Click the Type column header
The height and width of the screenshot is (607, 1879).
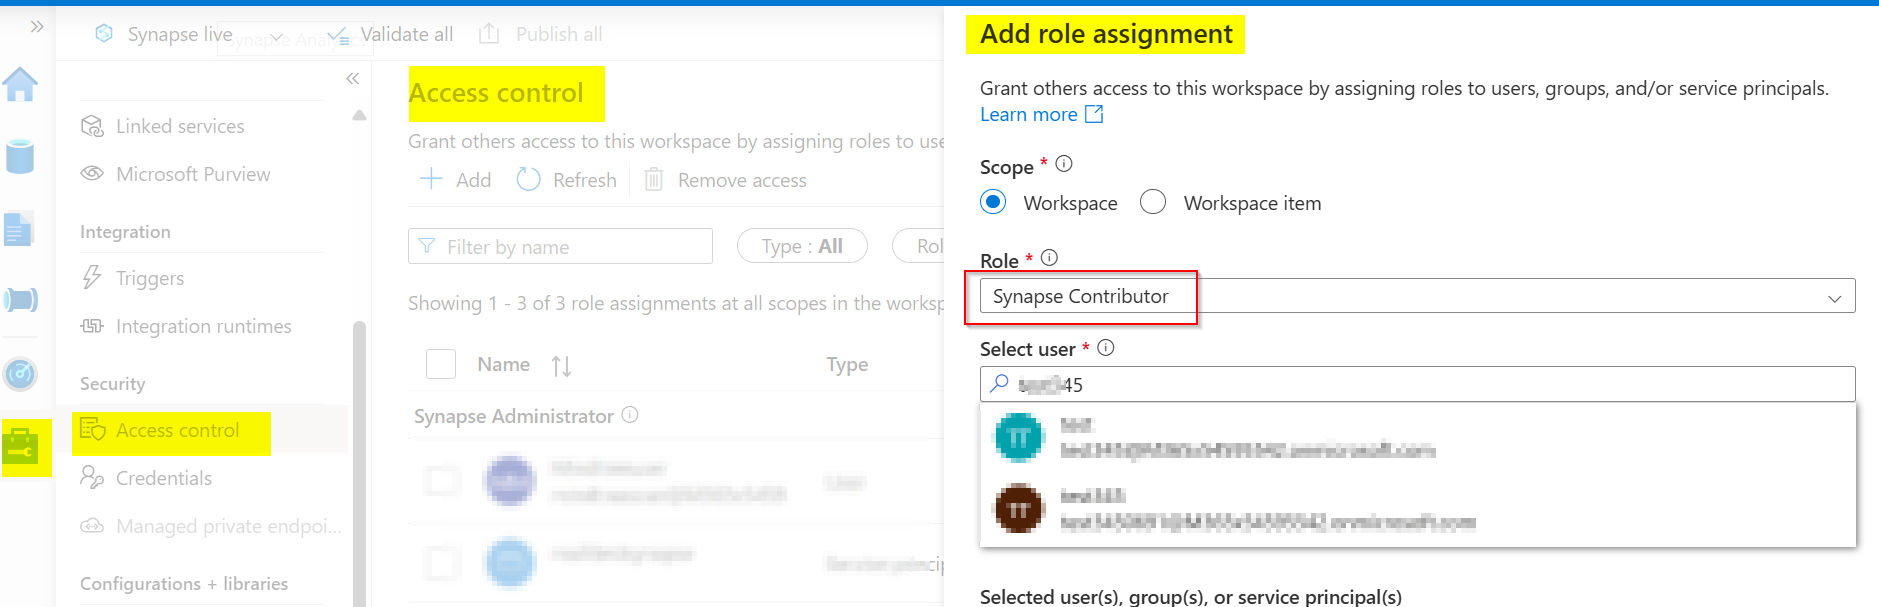tap(847, 365)
